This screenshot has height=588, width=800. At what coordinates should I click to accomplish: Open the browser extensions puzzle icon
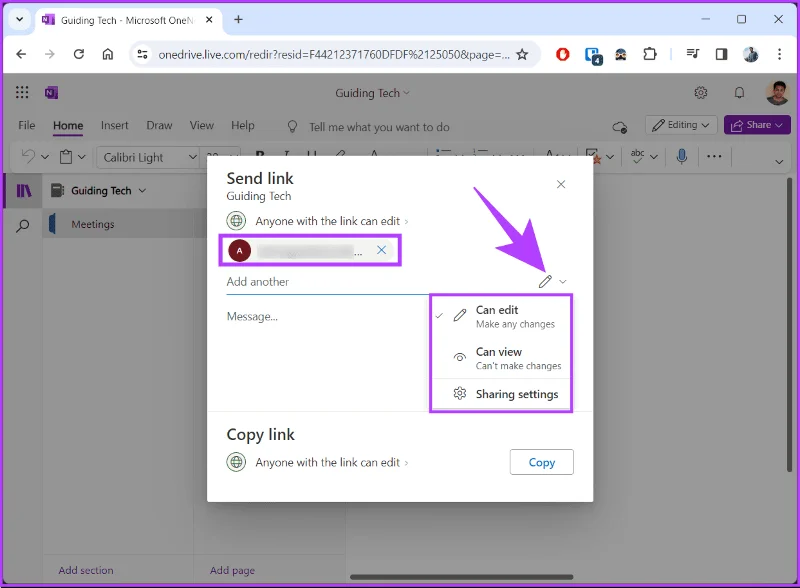click(649, 54)
